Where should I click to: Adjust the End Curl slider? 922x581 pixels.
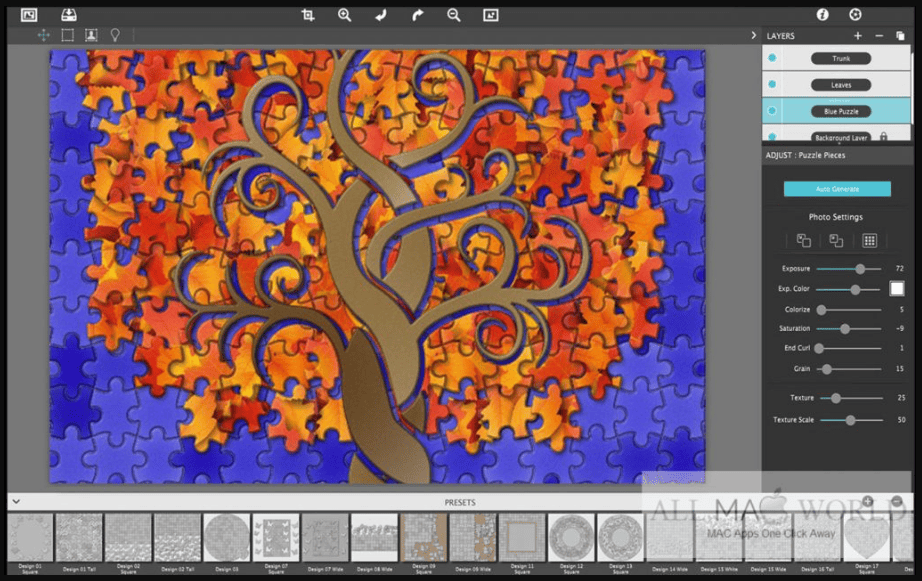(x=848, y=348)
